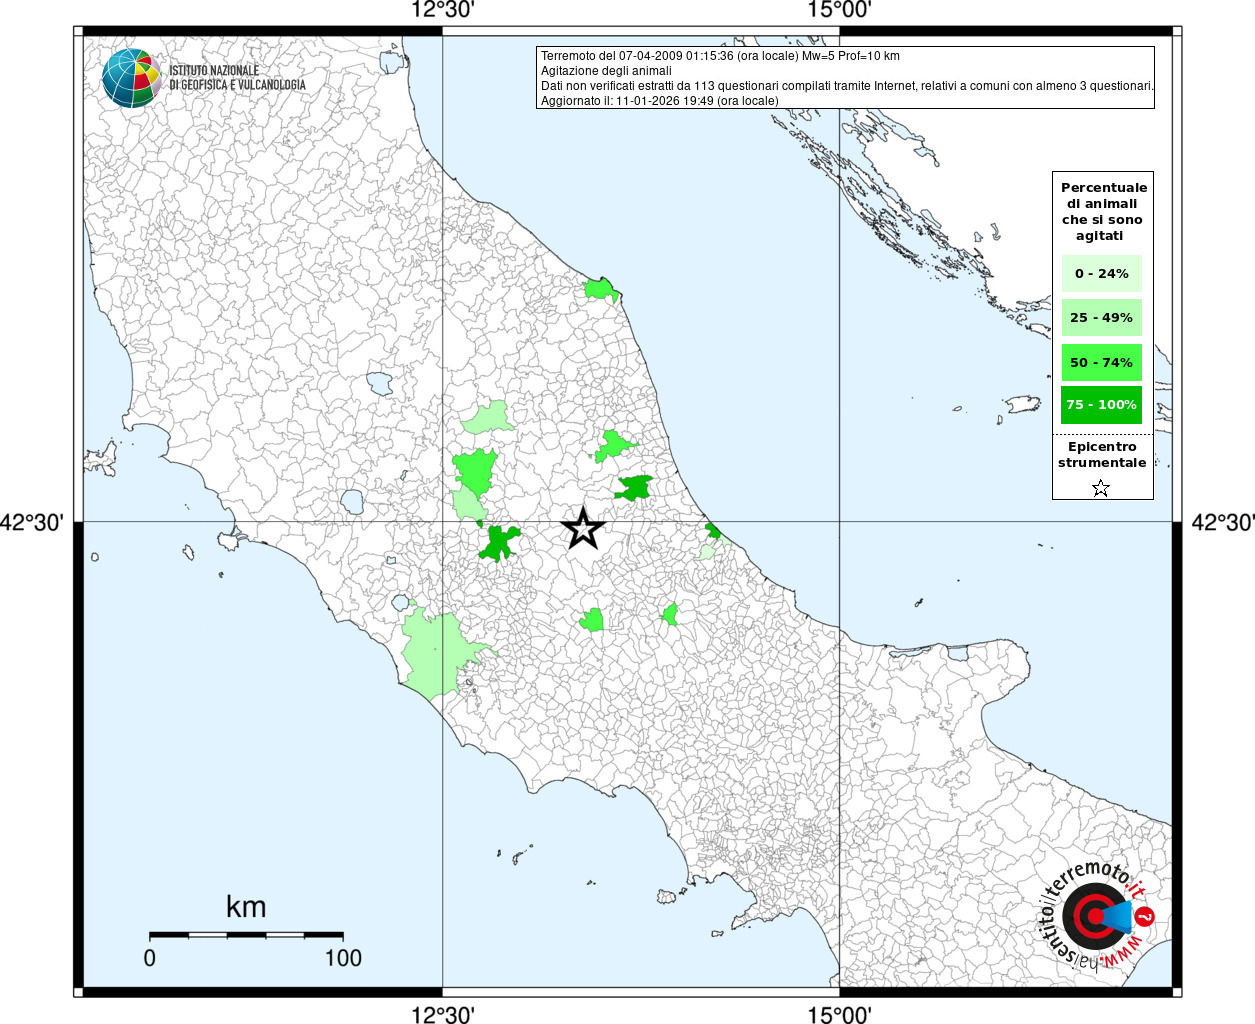Viewport: 1255px width, 1024px height.
Task: Click Lake Trasimeno on the map
Action: [379, 383]
